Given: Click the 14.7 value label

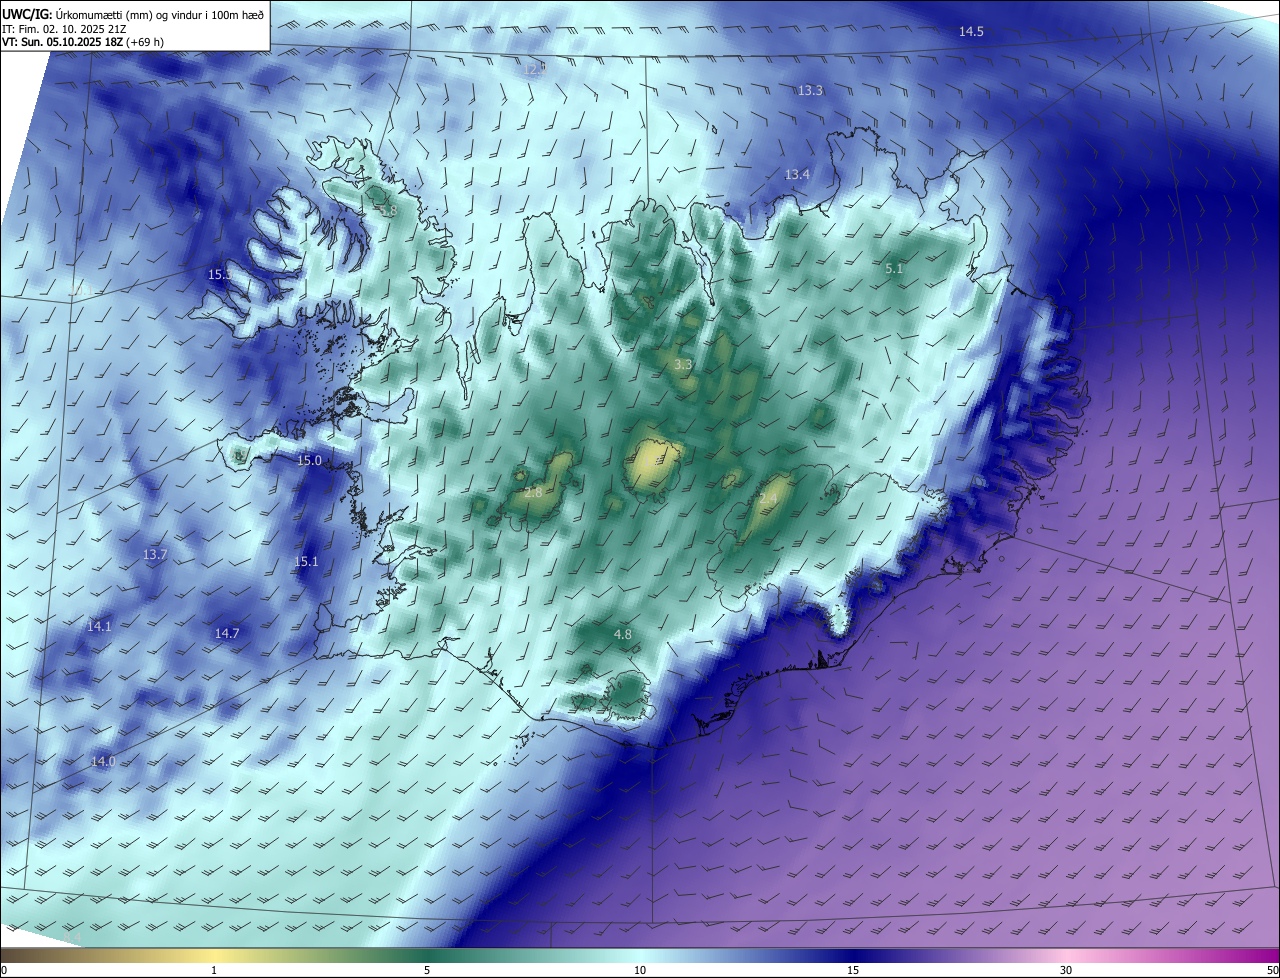Looking at the screenshot, I should pyautogui.click(x=227, y=634).
